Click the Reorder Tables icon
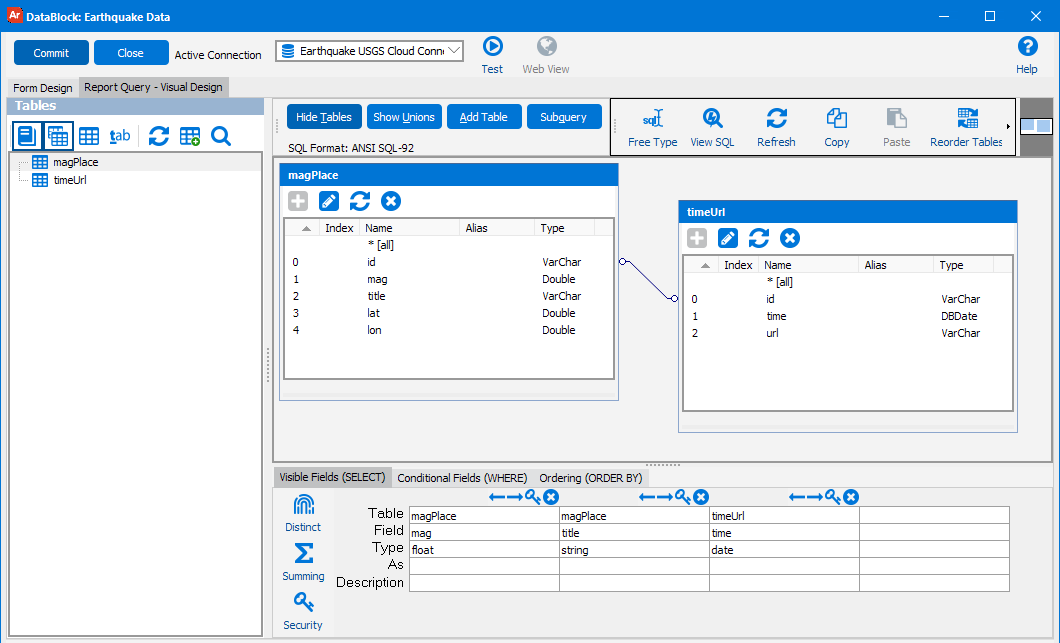This screenshot has height=643, width=1060. (967, 118)
